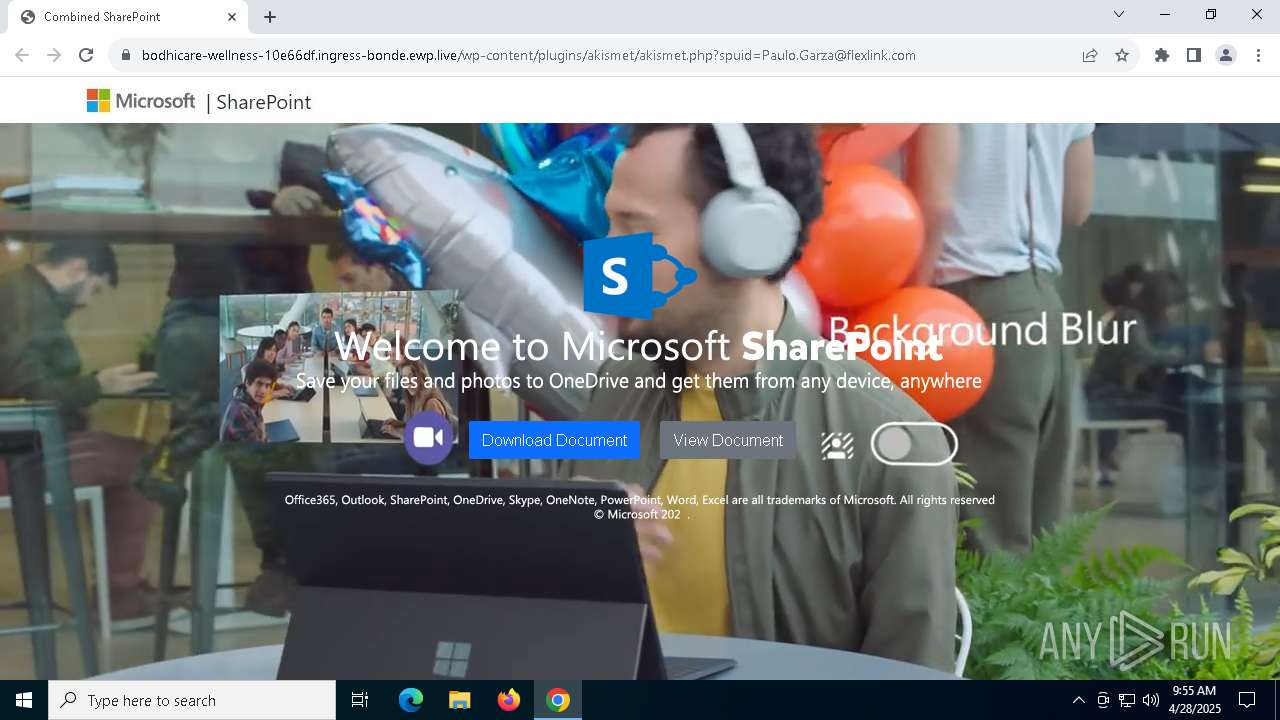Click the site lock icon
1280x720 pixels.
tap(125, 55)
